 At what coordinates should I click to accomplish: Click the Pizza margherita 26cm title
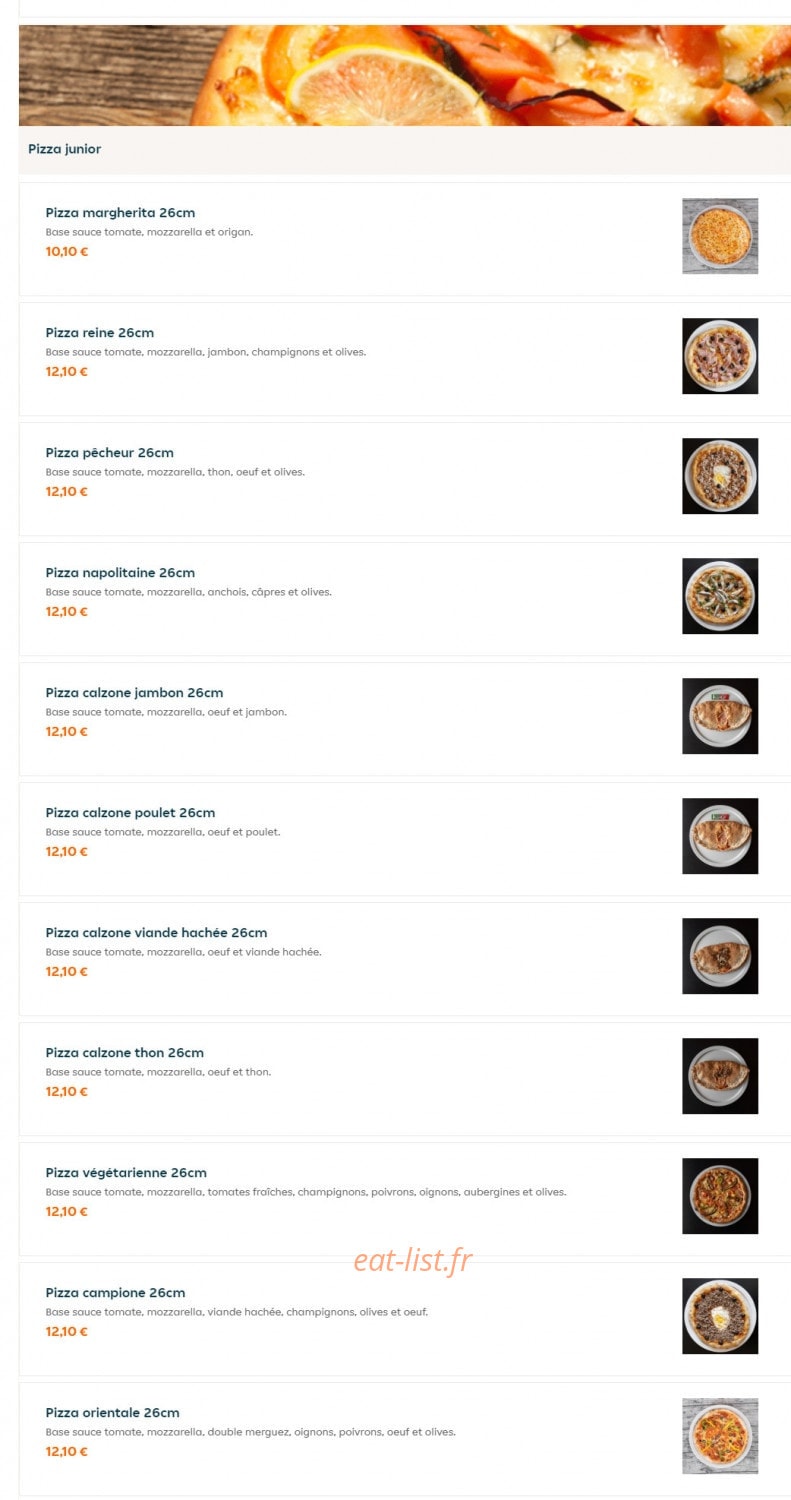(x=120, y=213)
